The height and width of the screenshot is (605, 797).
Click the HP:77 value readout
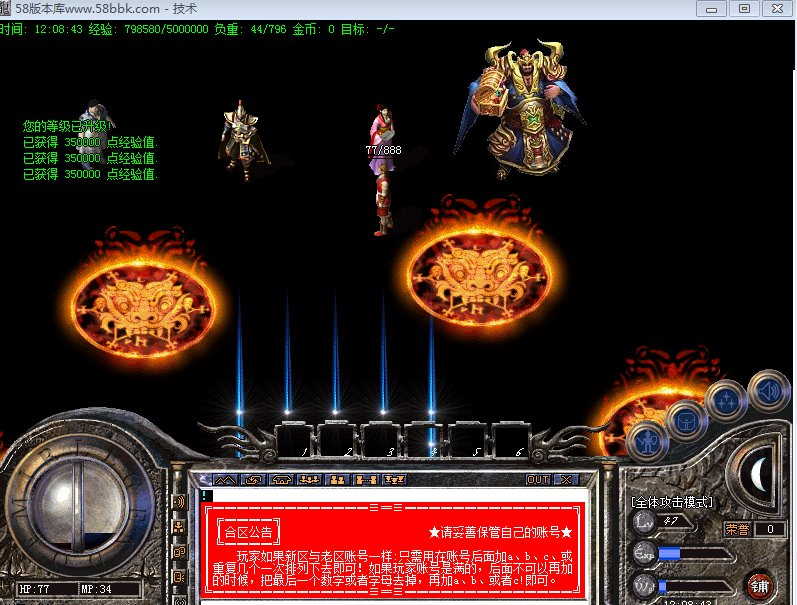coord(35,589)
